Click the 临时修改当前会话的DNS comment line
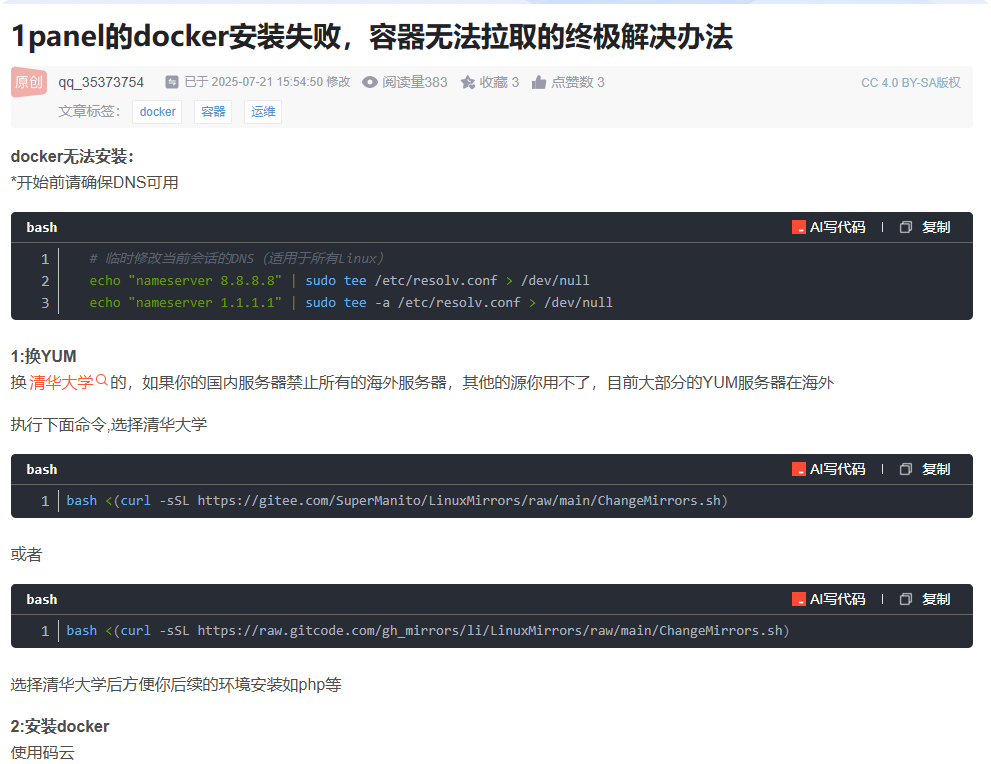 (236, 258)
